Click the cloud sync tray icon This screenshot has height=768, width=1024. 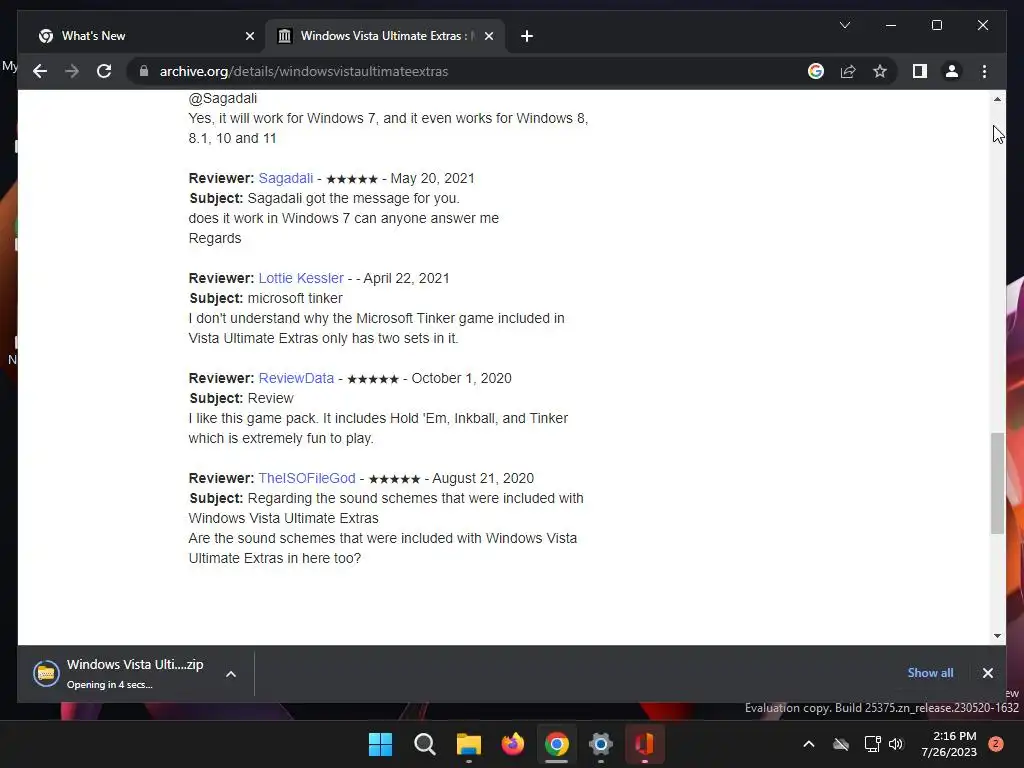(x=841, y=744)
